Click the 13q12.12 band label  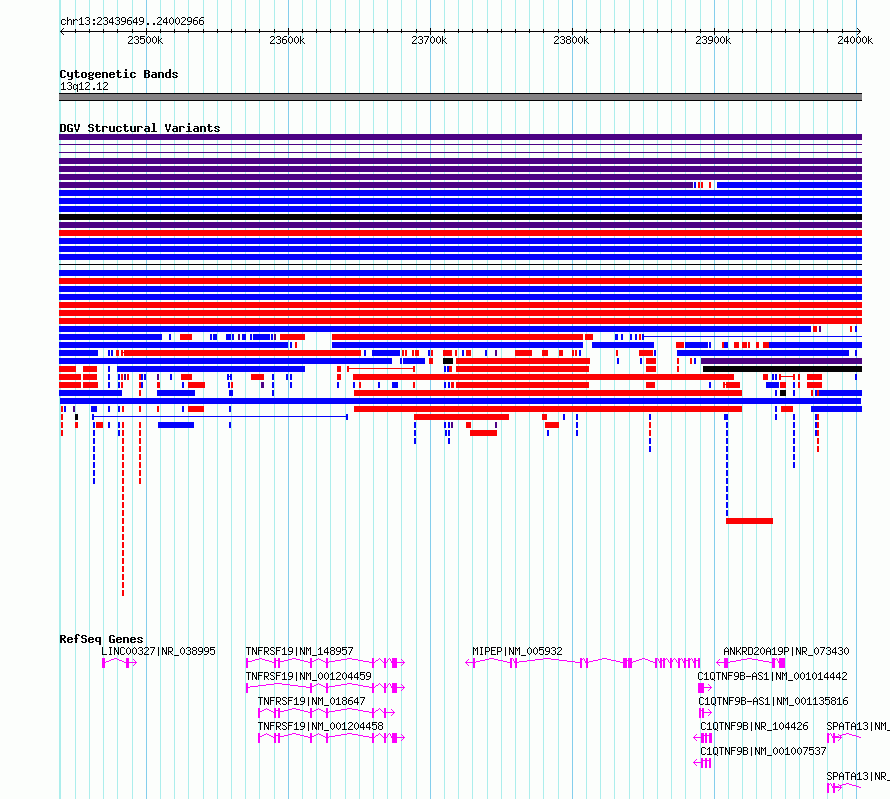click(x=84, y=86)
